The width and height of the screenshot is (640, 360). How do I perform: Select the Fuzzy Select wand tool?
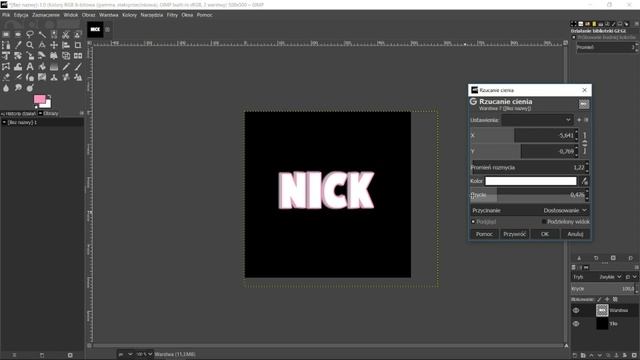(x=42, y=35)
